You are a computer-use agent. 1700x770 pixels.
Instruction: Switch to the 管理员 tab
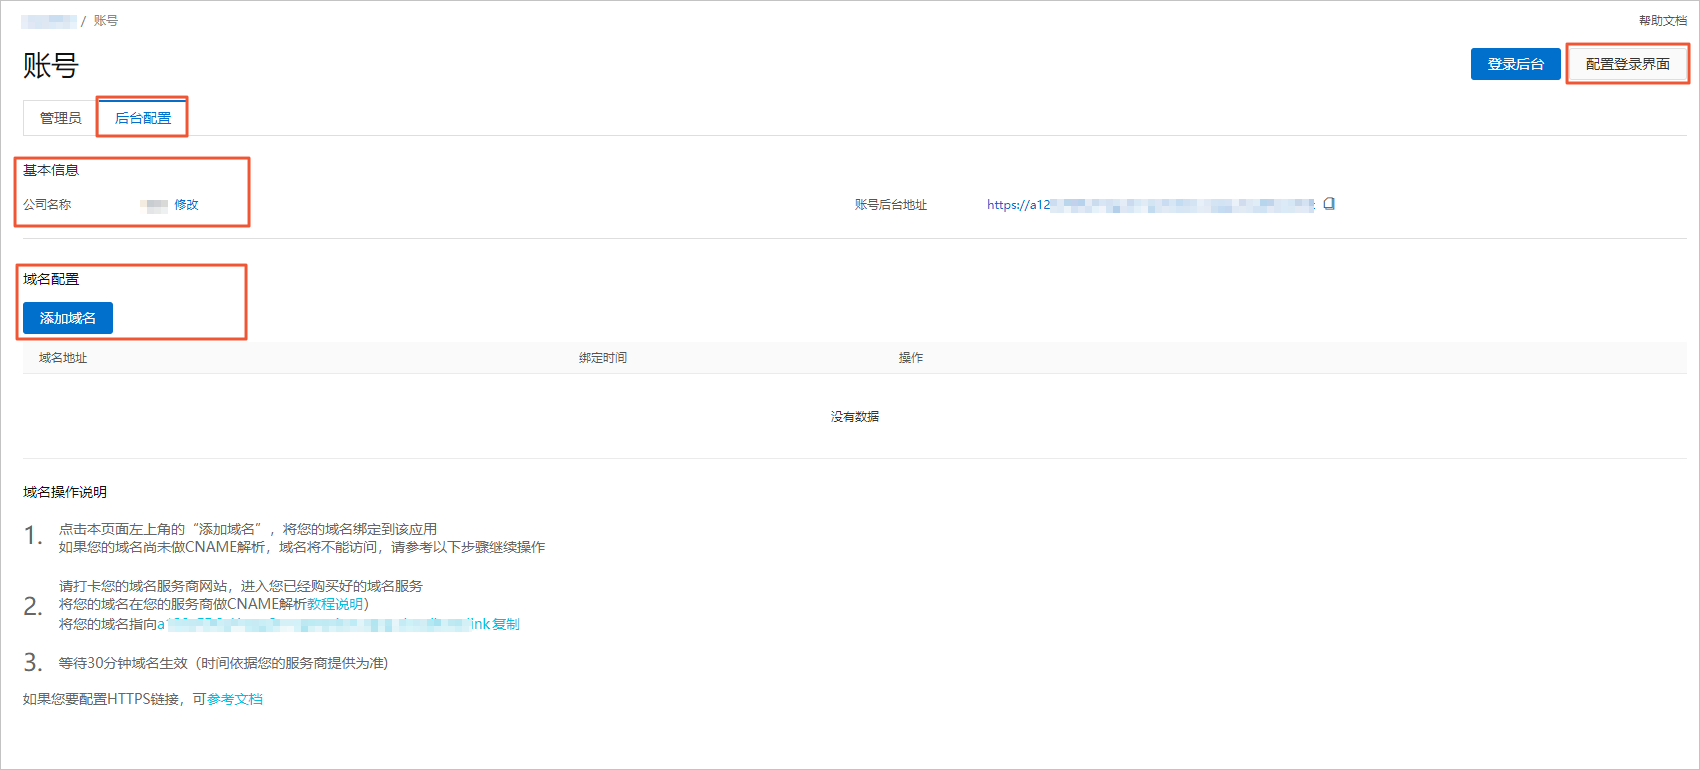click(x=60, y=118)
